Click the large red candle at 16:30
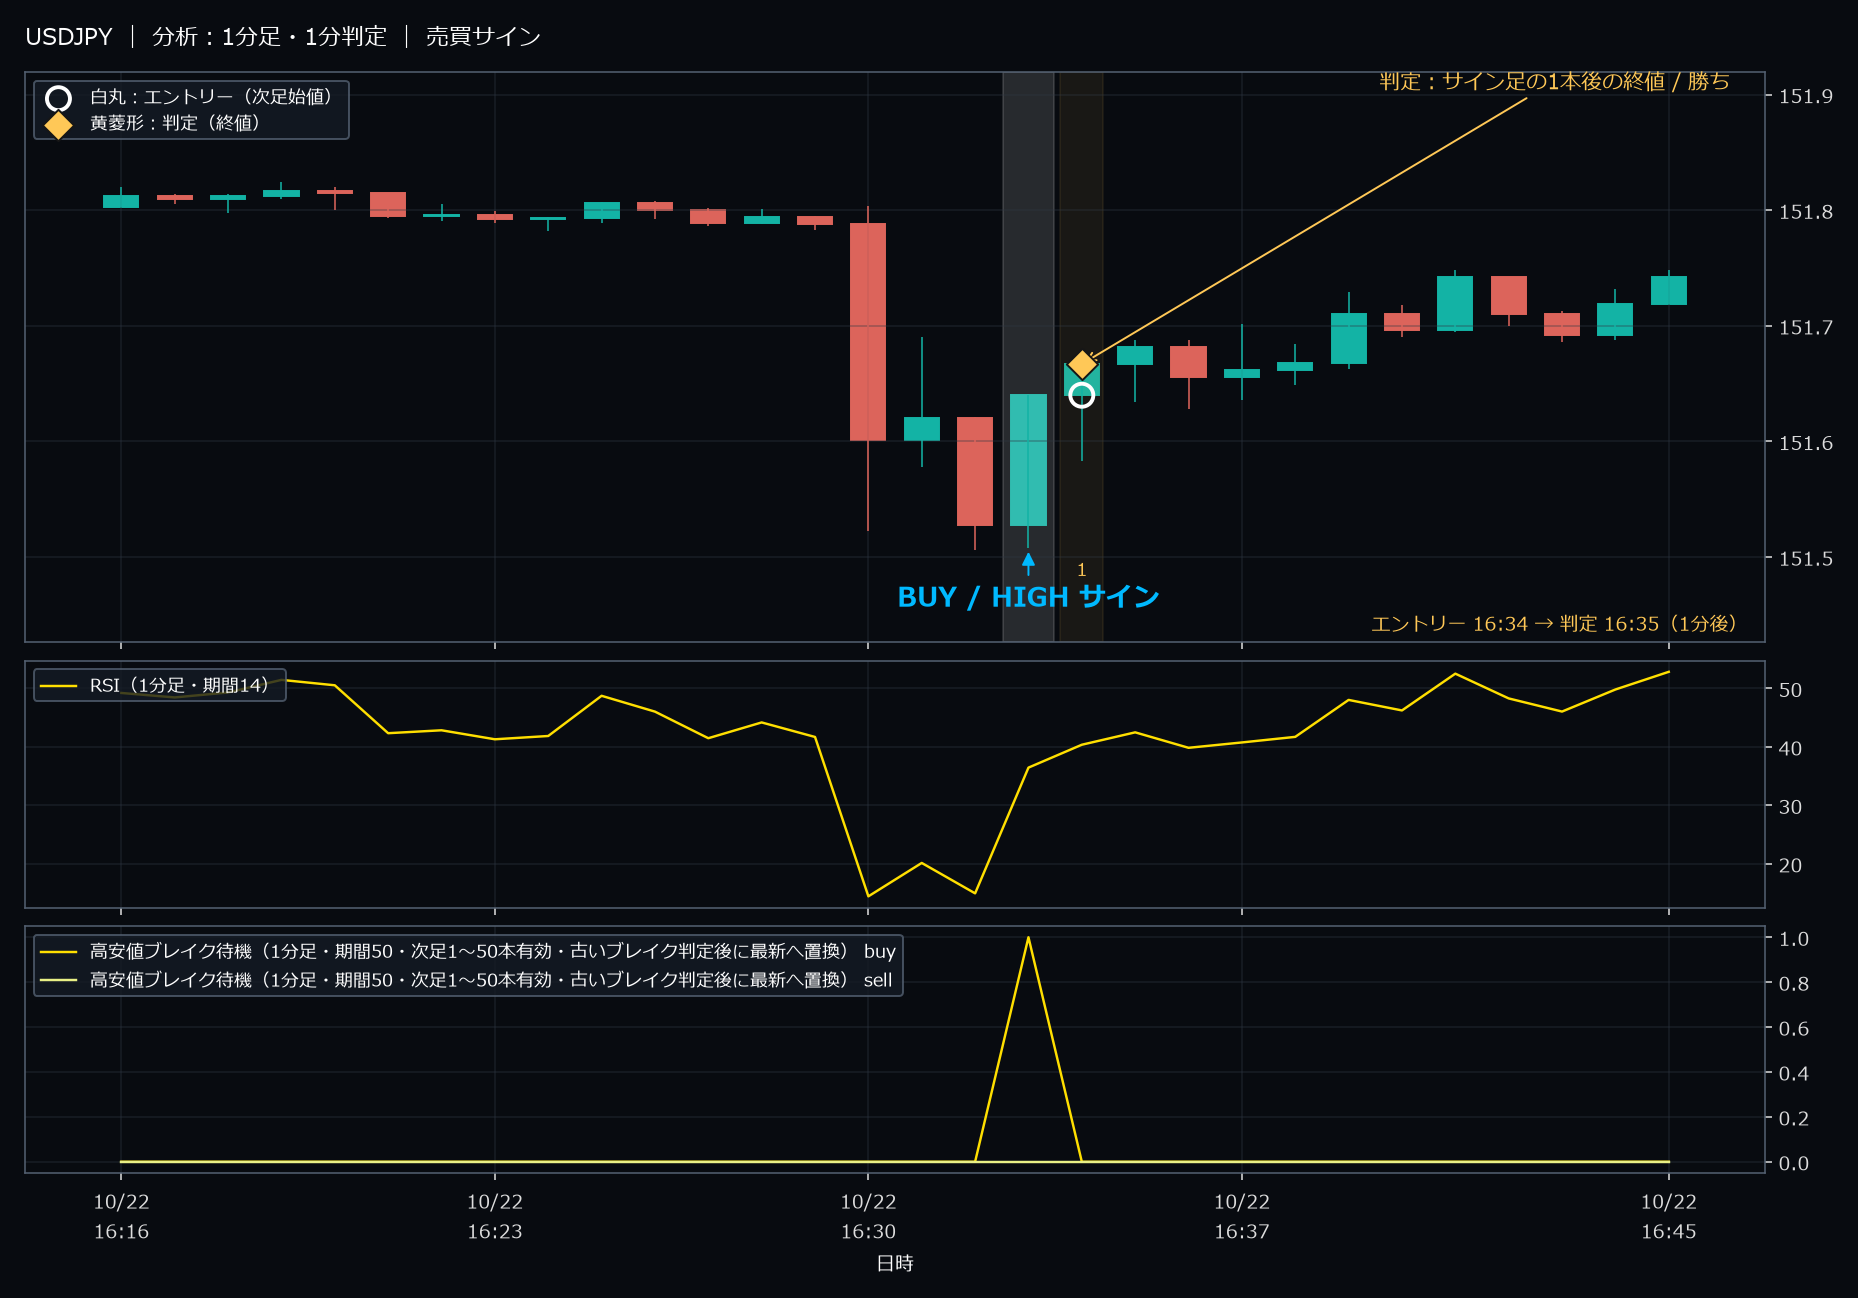1858x1298 pixels. tap(868, 332)
